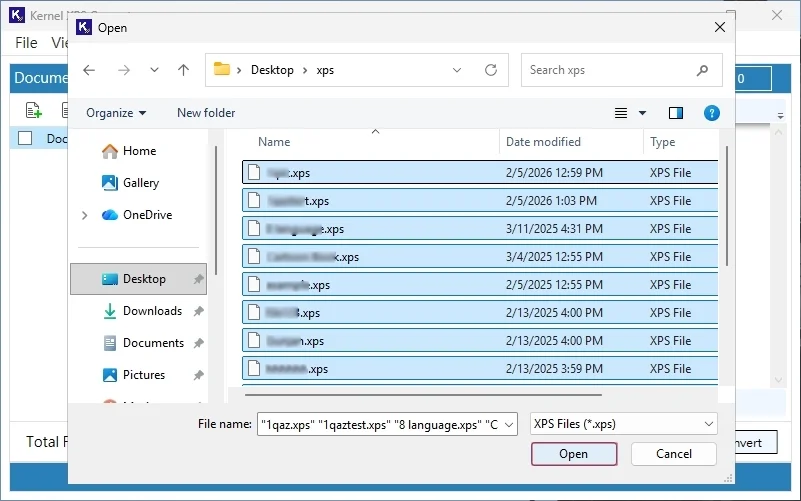Change view layout icon
Screen dimensions: 801x501
[621, 113]
